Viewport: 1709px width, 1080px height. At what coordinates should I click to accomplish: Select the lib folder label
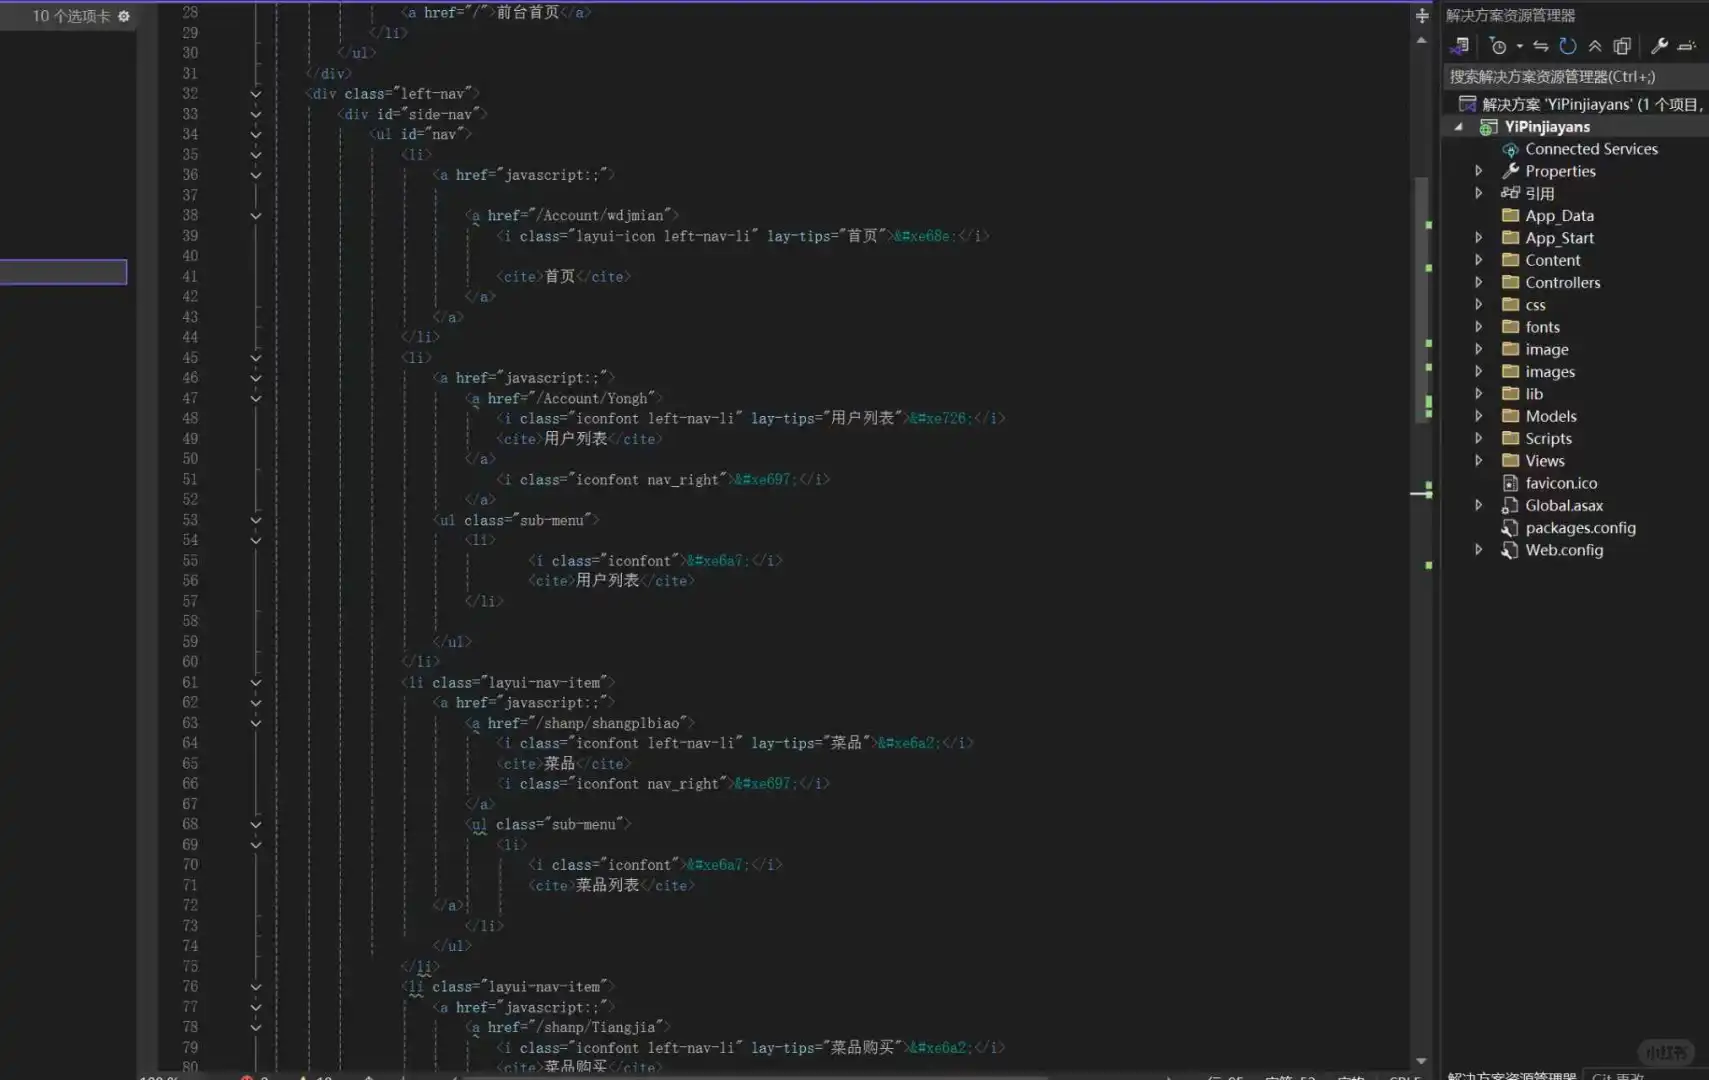[1534, 394]
